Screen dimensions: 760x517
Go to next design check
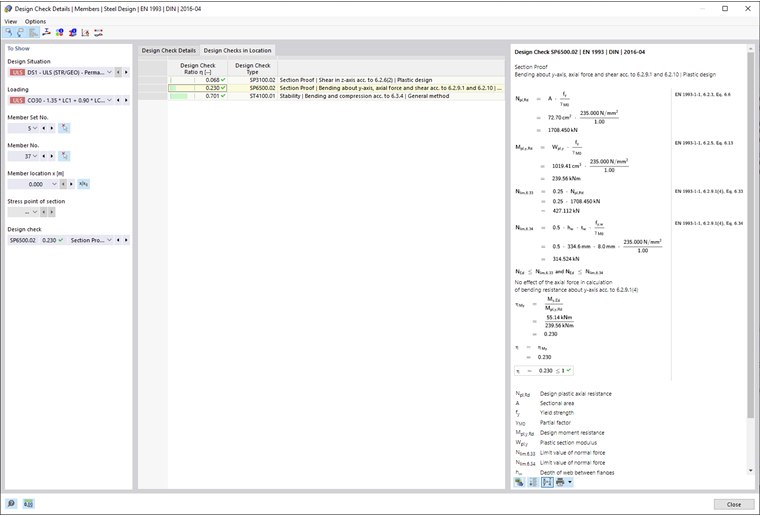click(126, 240)
